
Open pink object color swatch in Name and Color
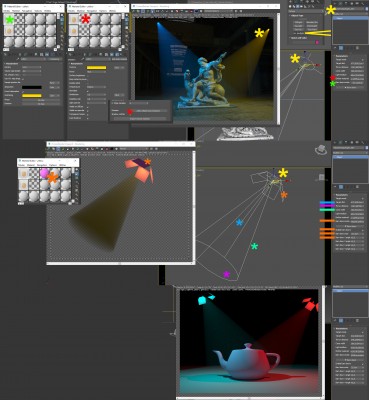[317, 43]
